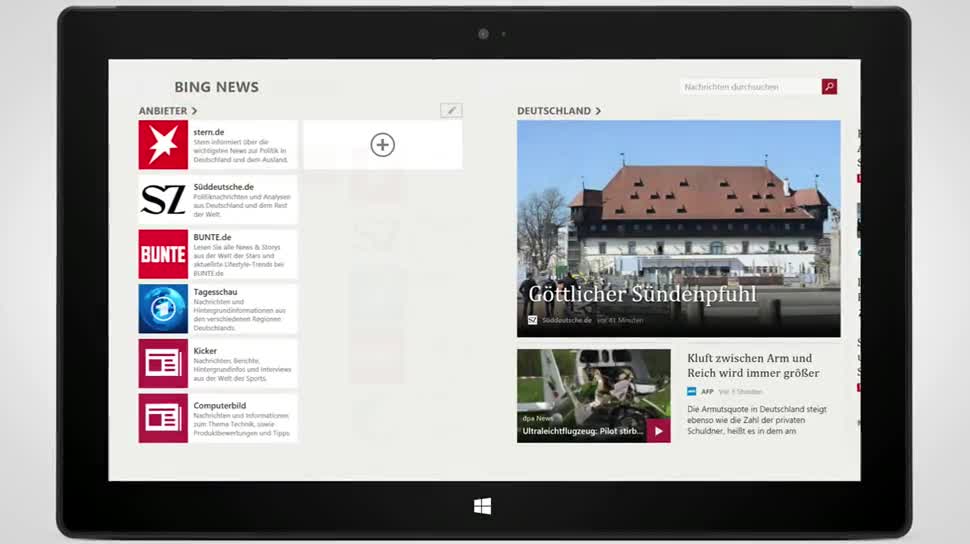
Task: Open the Computerbild newspaper icon tile
Action: pyautogui.click(x=163, y=418)
